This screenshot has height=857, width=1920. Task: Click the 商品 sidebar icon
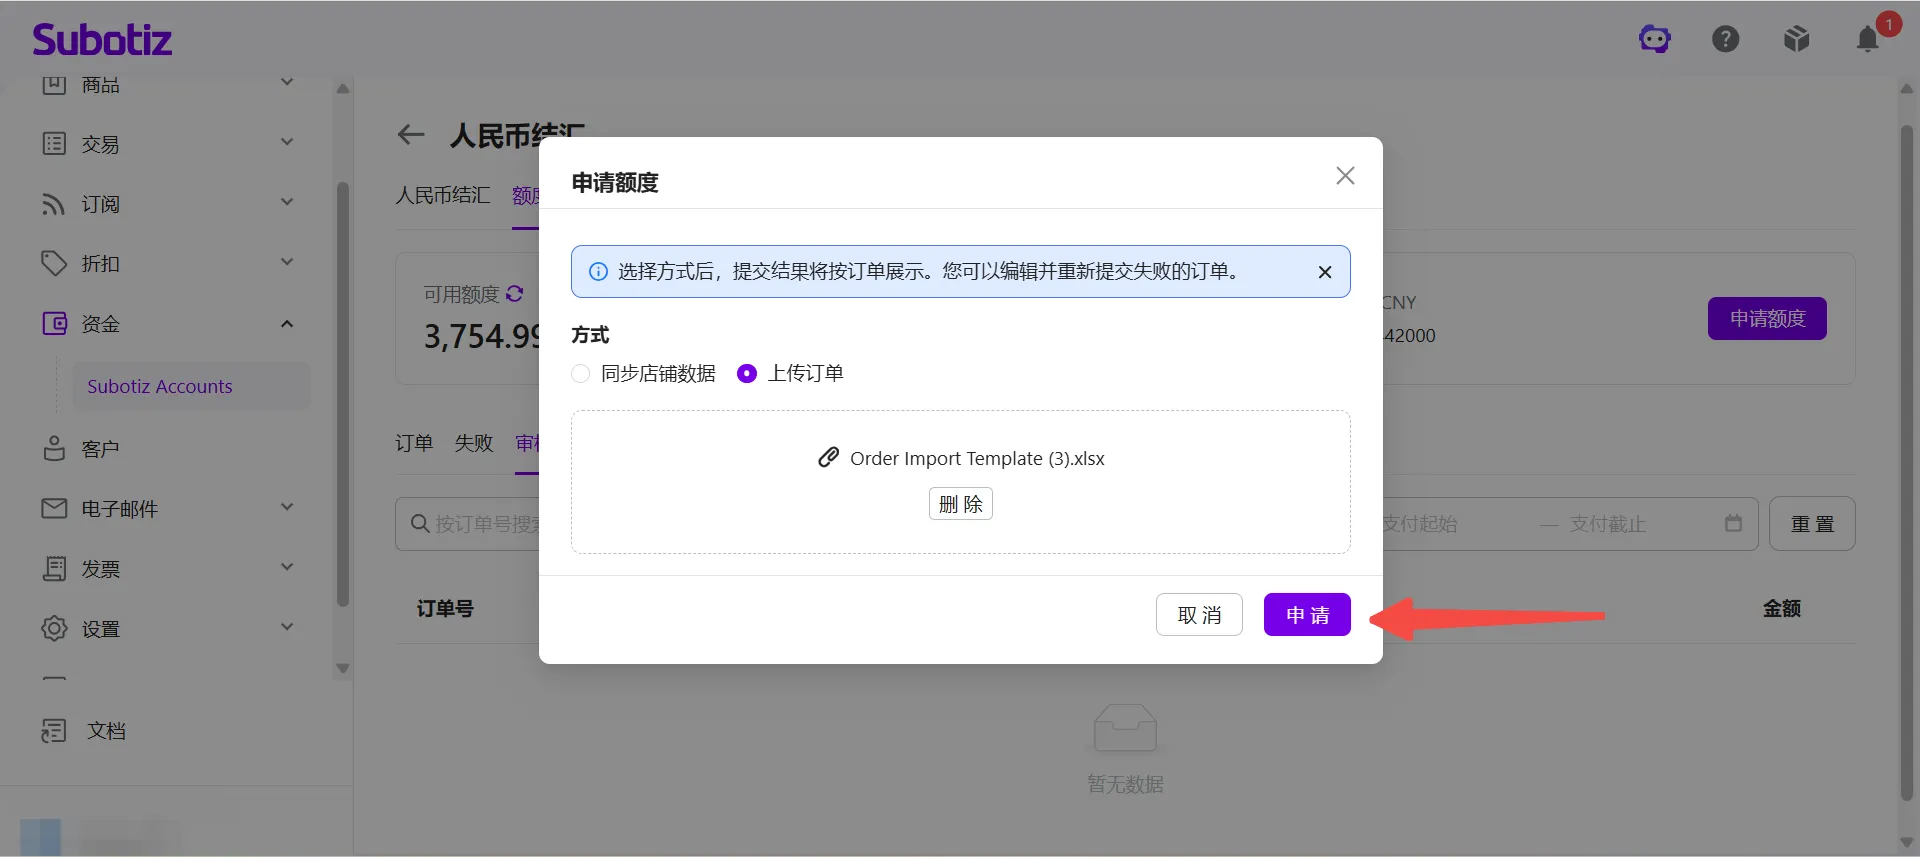coord(54,84)
